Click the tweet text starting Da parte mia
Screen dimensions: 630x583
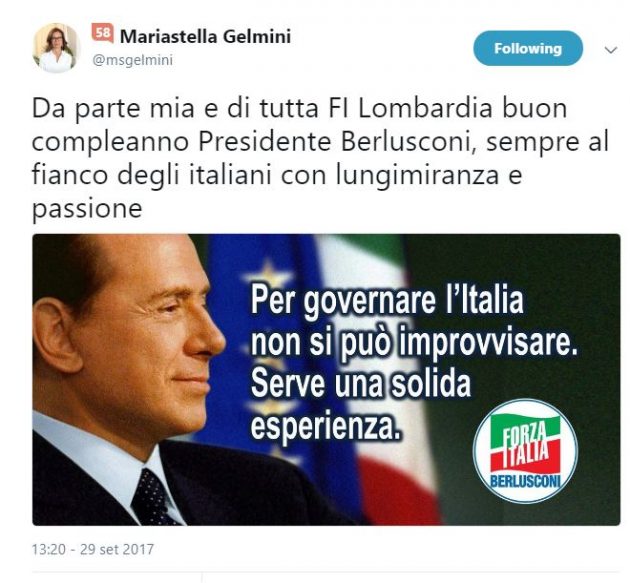coord(320,158)
